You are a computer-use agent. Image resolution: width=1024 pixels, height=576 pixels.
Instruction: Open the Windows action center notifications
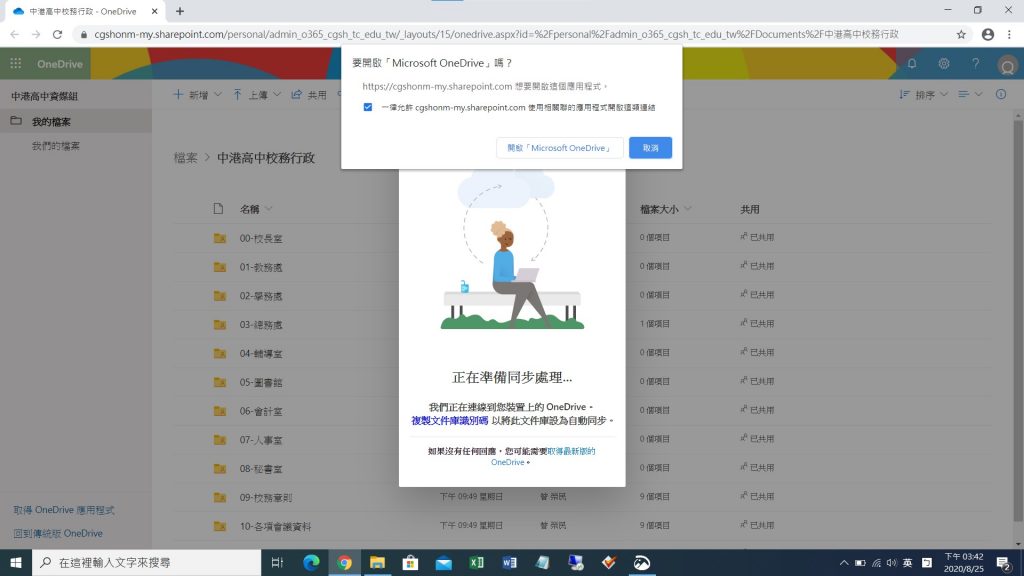[1004, 562]
